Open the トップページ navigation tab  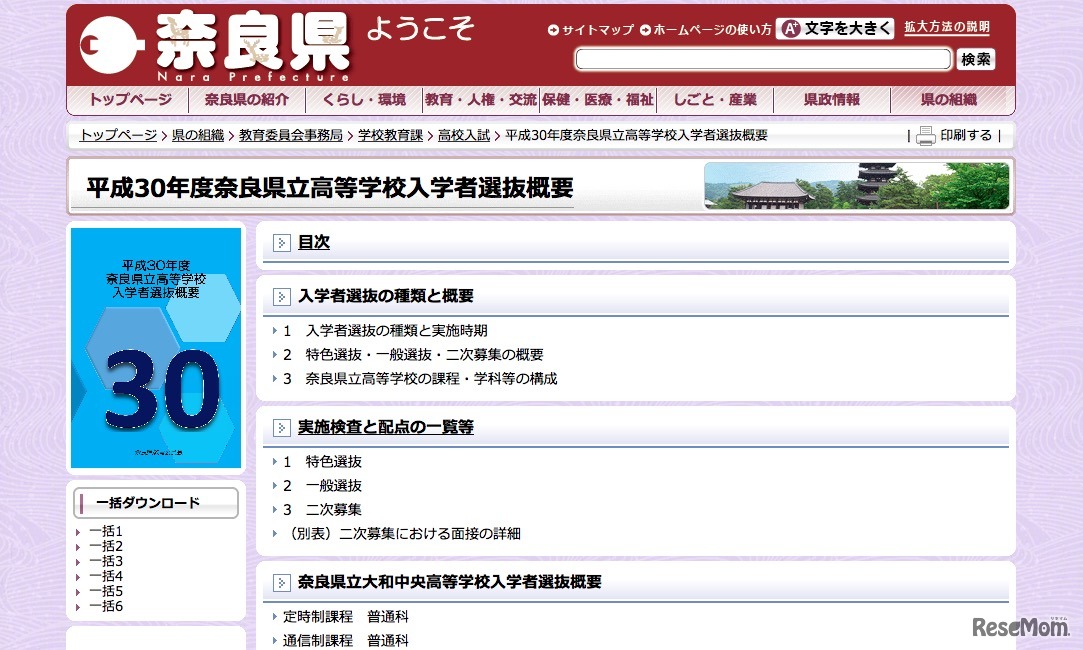(x=130, y=99)
